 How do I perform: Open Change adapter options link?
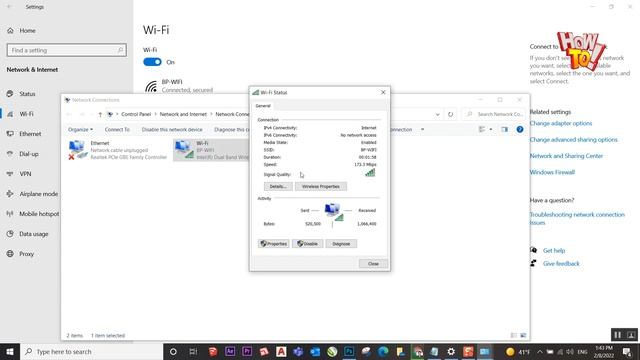(561, 123)
